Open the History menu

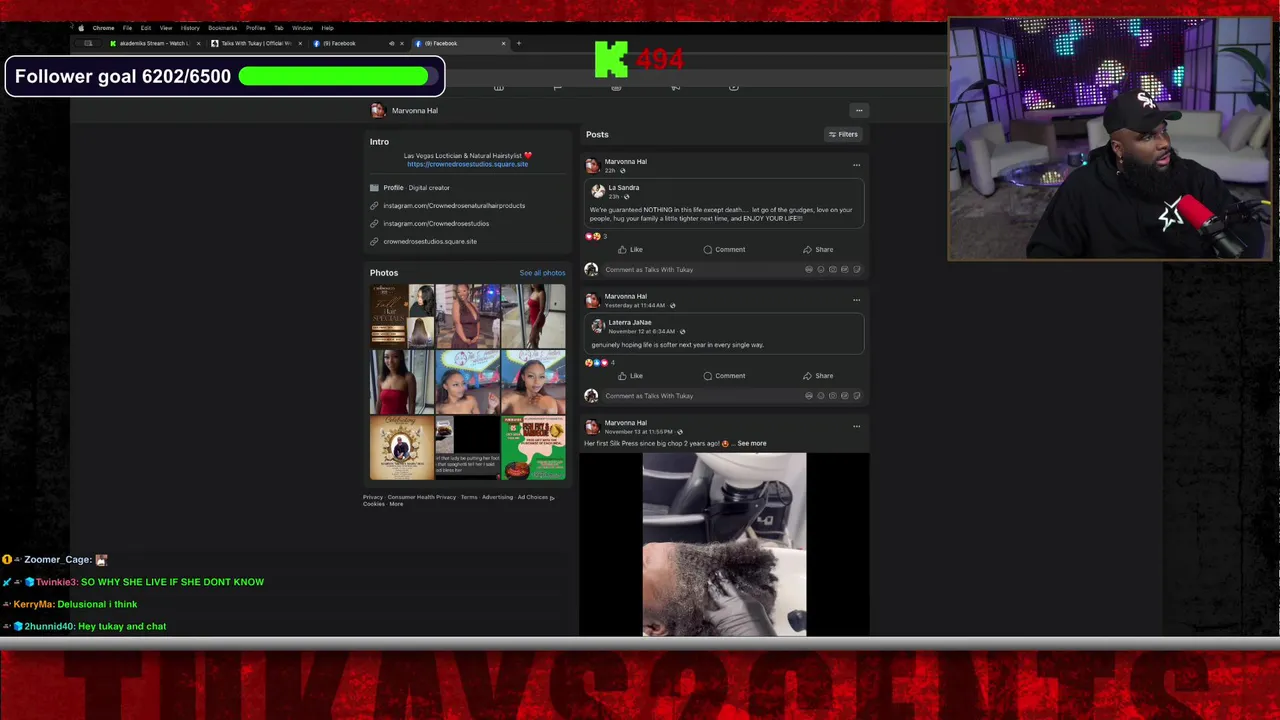[x=190, y=28]
